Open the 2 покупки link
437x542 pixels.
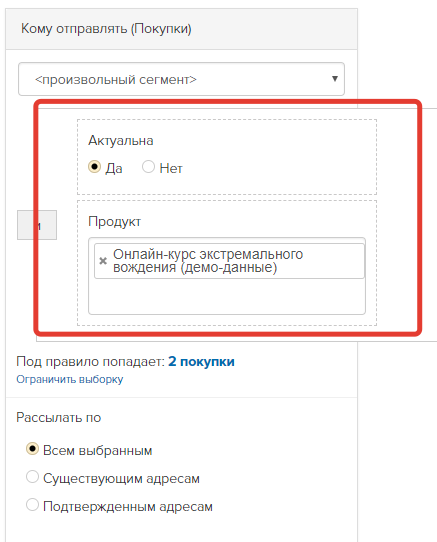(x=201, y=362)
